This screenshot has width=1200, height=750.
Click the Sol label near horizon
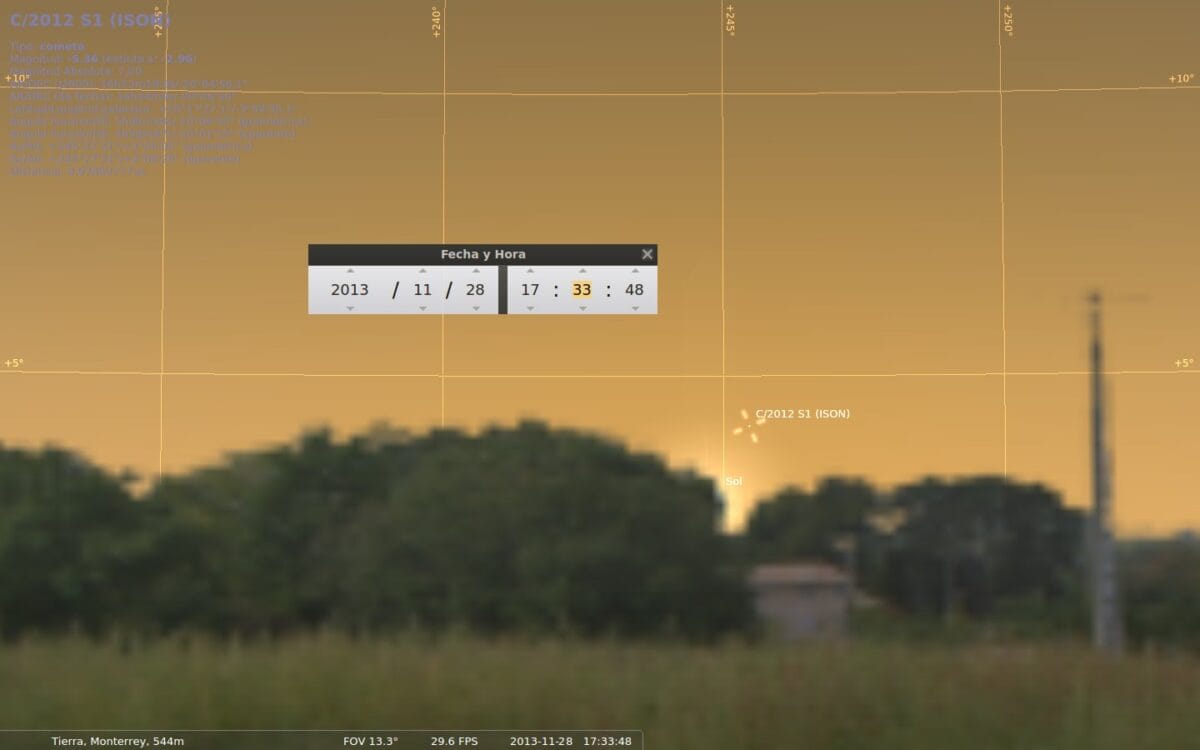[x=733, y=482]
